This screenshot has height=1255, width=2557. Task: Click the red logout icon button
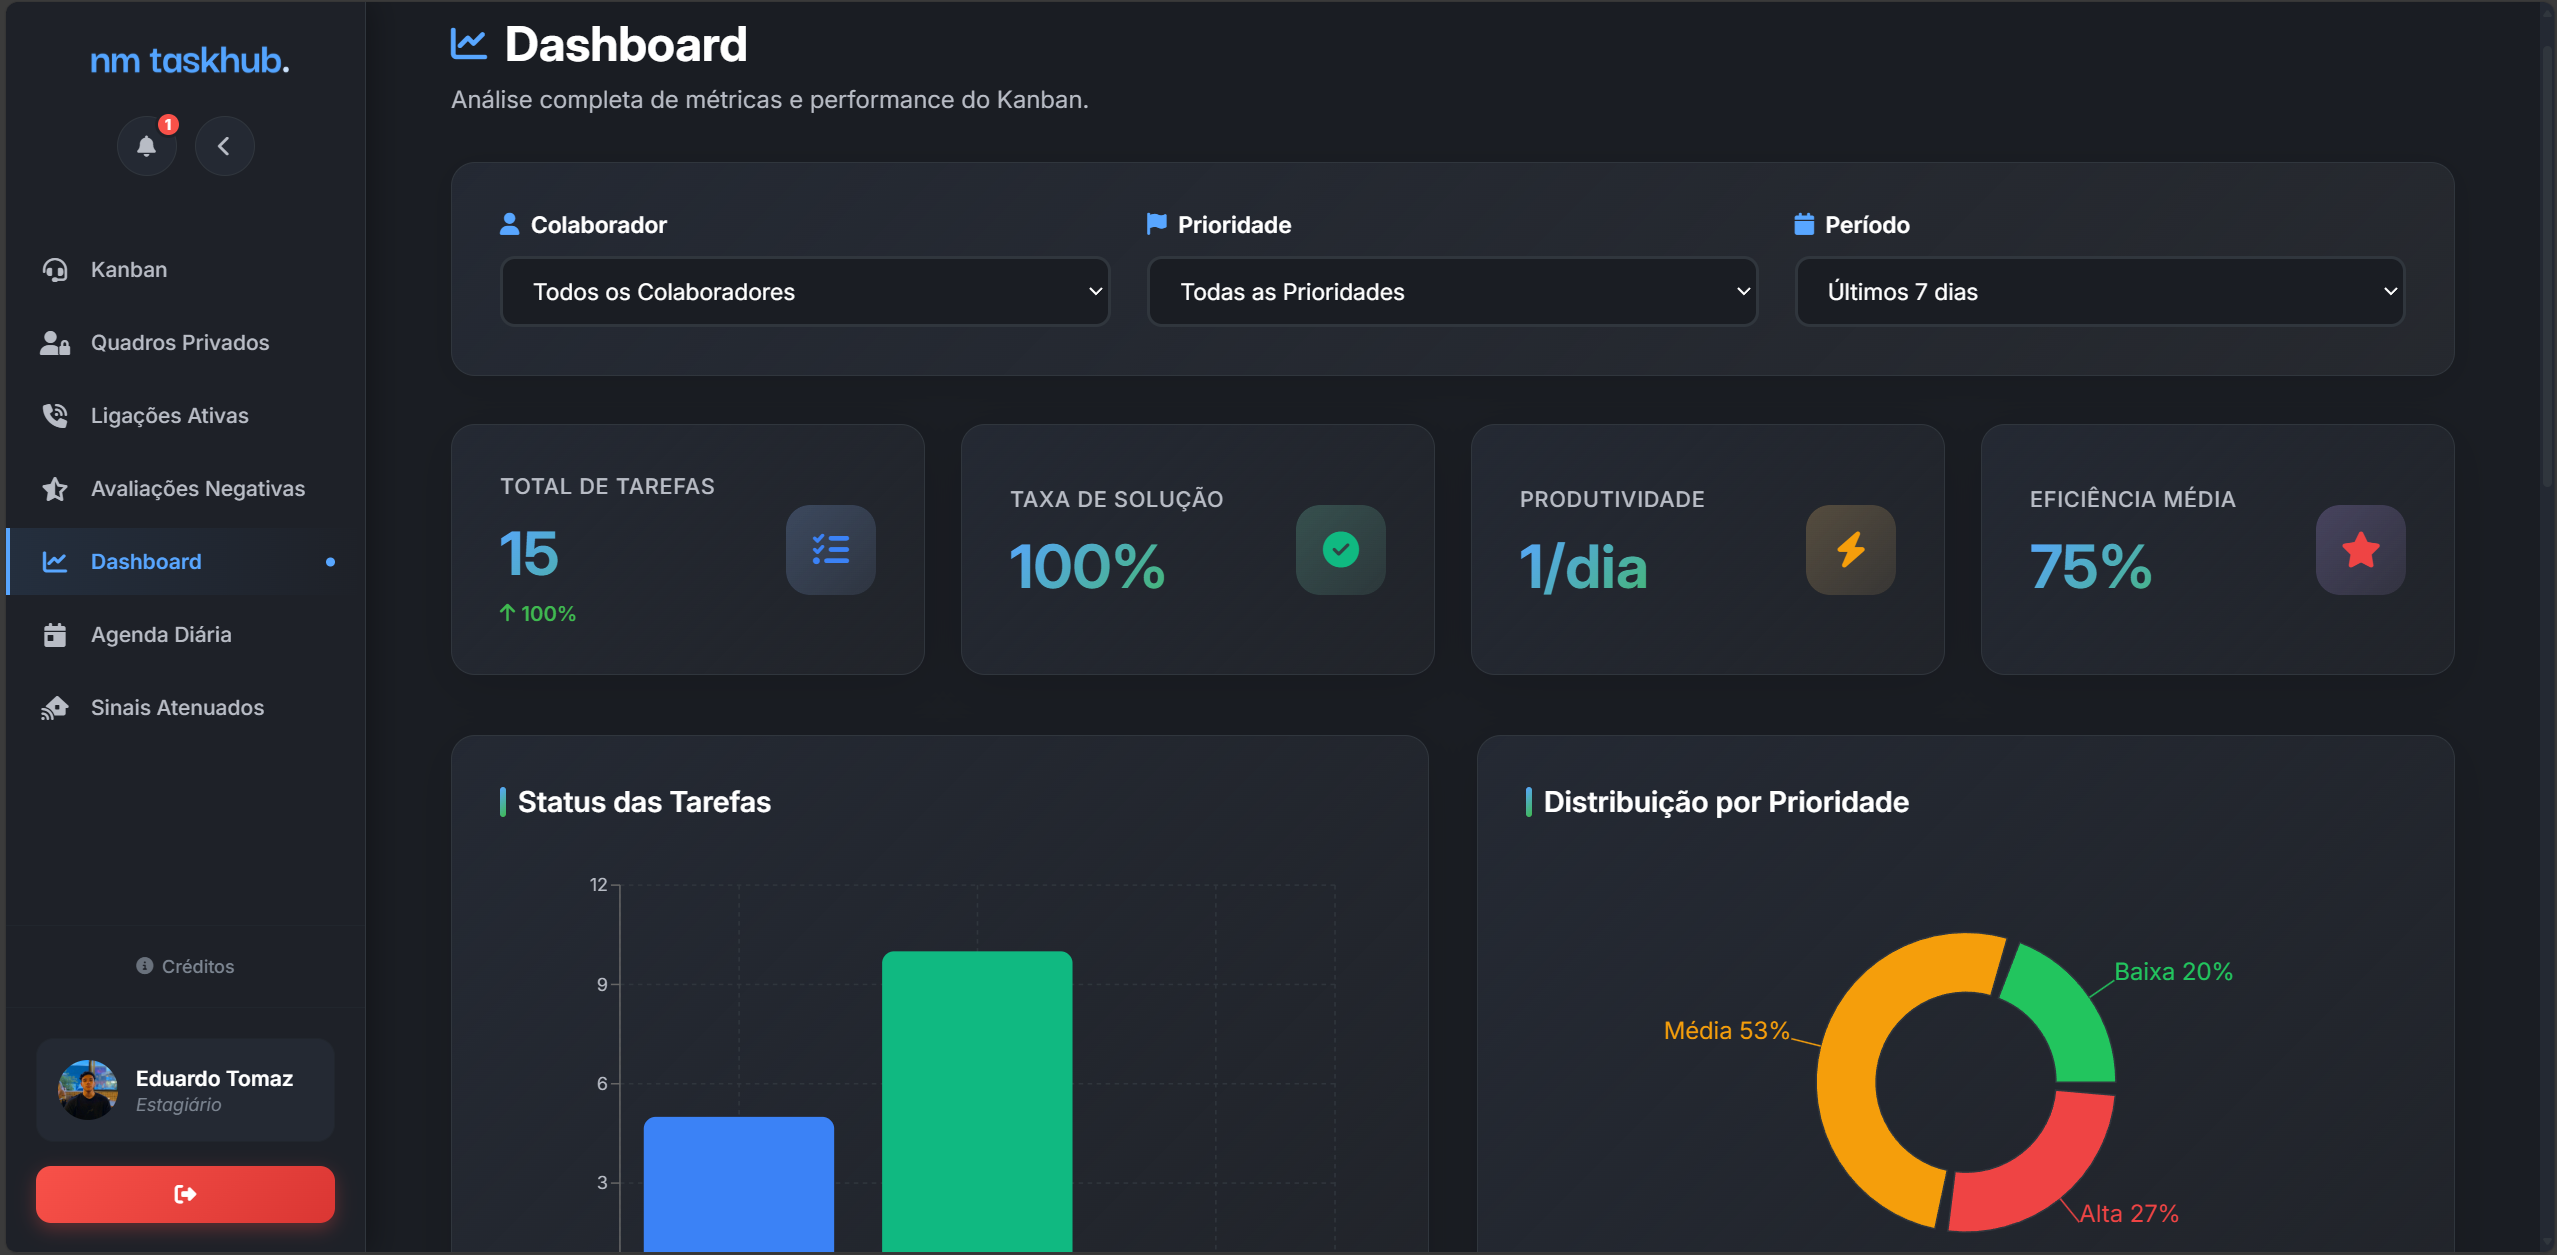click(185, 1194)
